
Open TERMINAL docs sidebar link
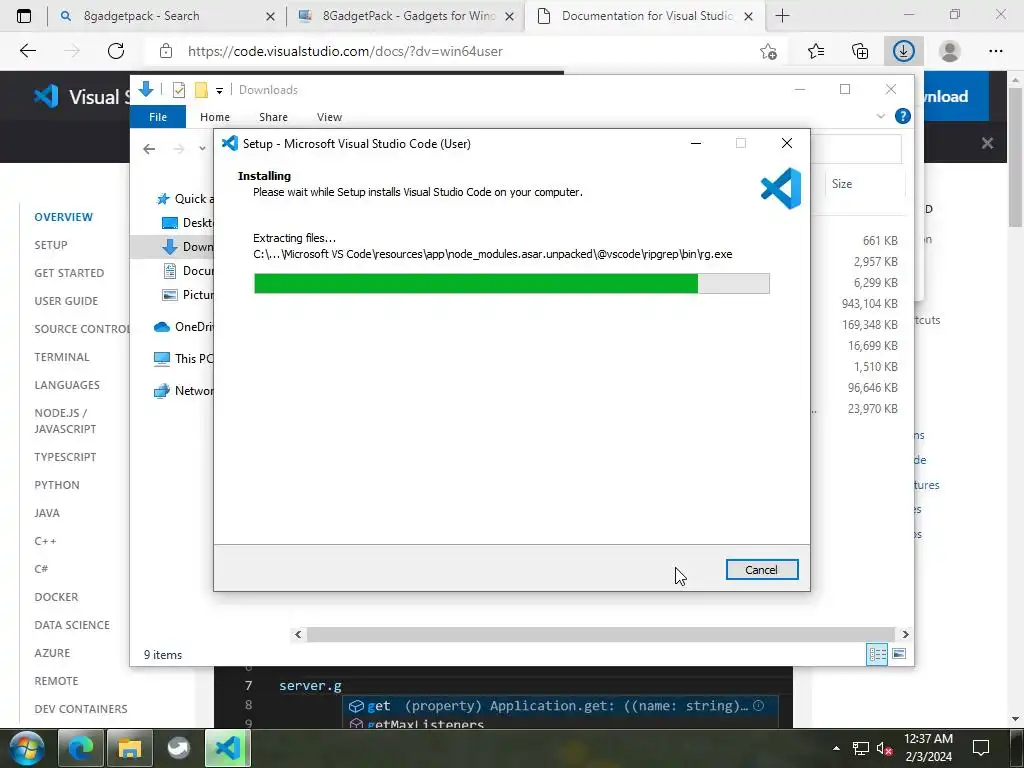pyautogui.click(x=62, y=357)
